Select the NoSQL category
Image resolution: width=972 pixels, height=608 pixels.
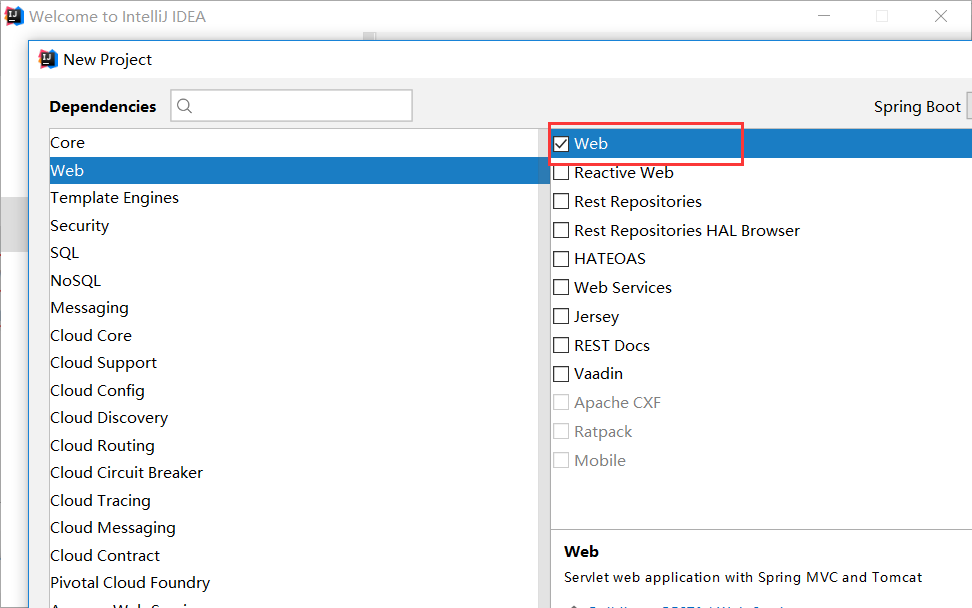click(x=295, y=281)
